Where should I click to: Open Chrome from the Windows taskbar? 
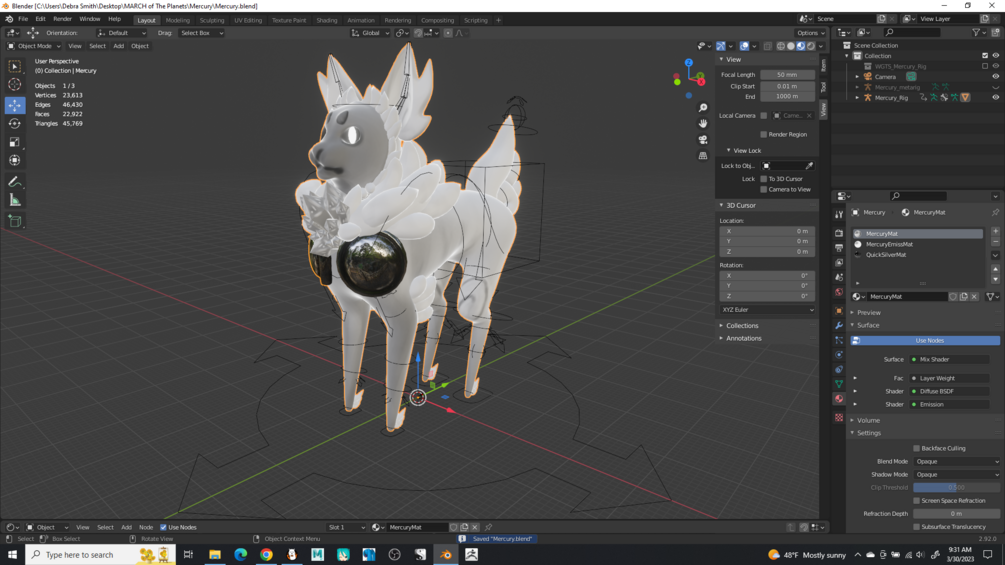coord(266,555)
